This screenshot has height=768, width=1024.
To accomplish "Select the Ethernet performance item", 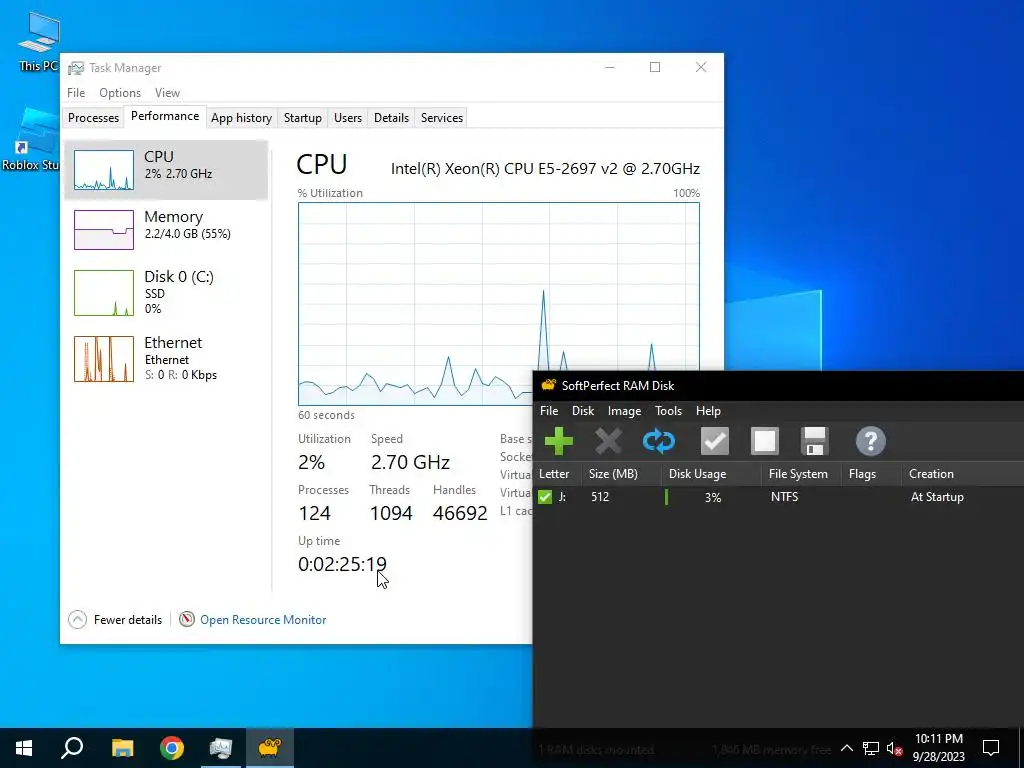I will pyautogui.click(x=166, y=359).
